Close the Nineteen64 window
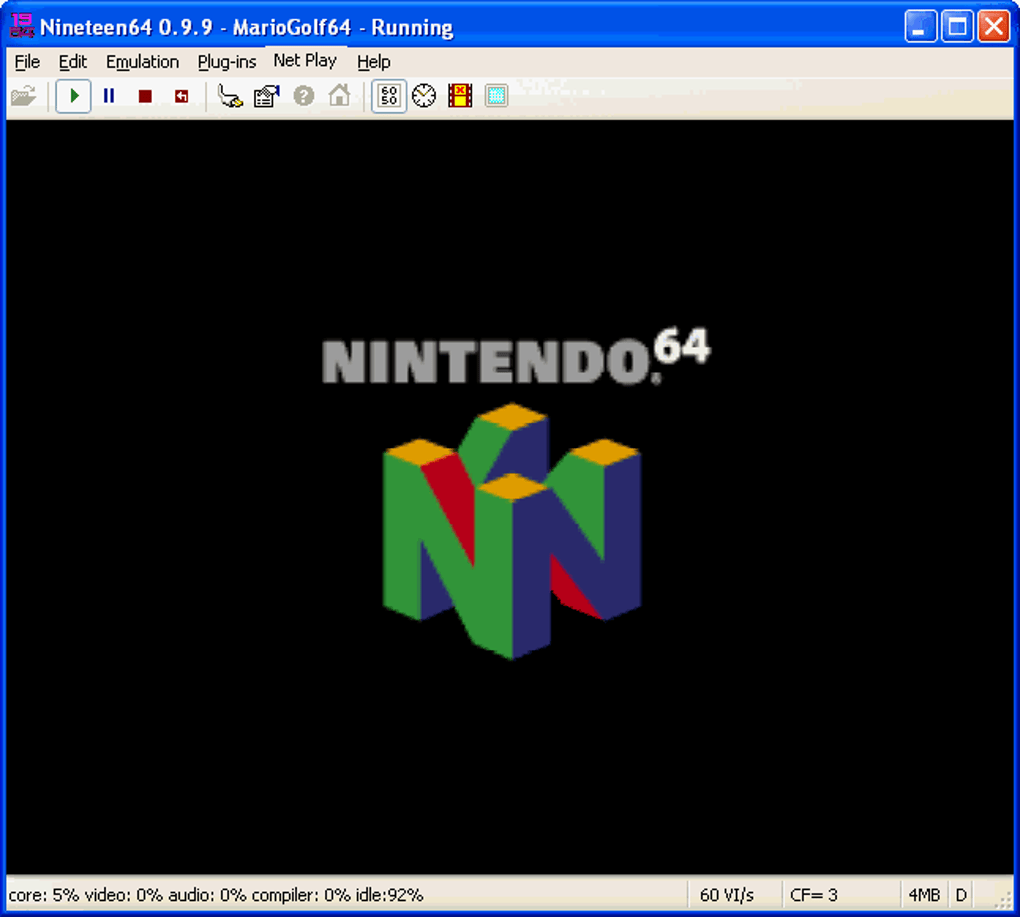 [994, 27]
